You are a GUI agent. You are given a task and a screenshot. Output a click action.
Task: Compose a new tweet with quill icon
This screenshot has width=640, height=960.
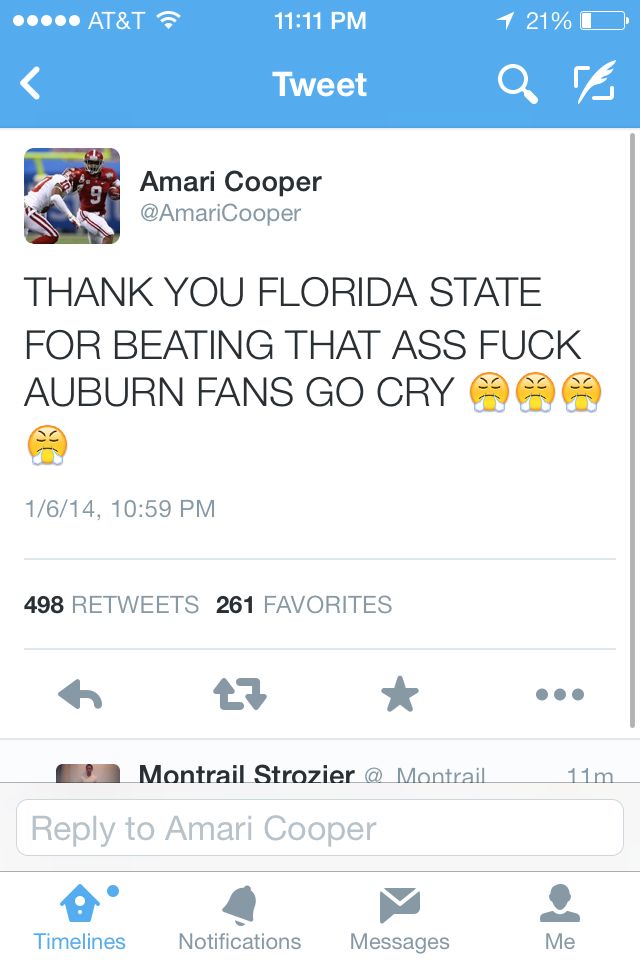594,85
